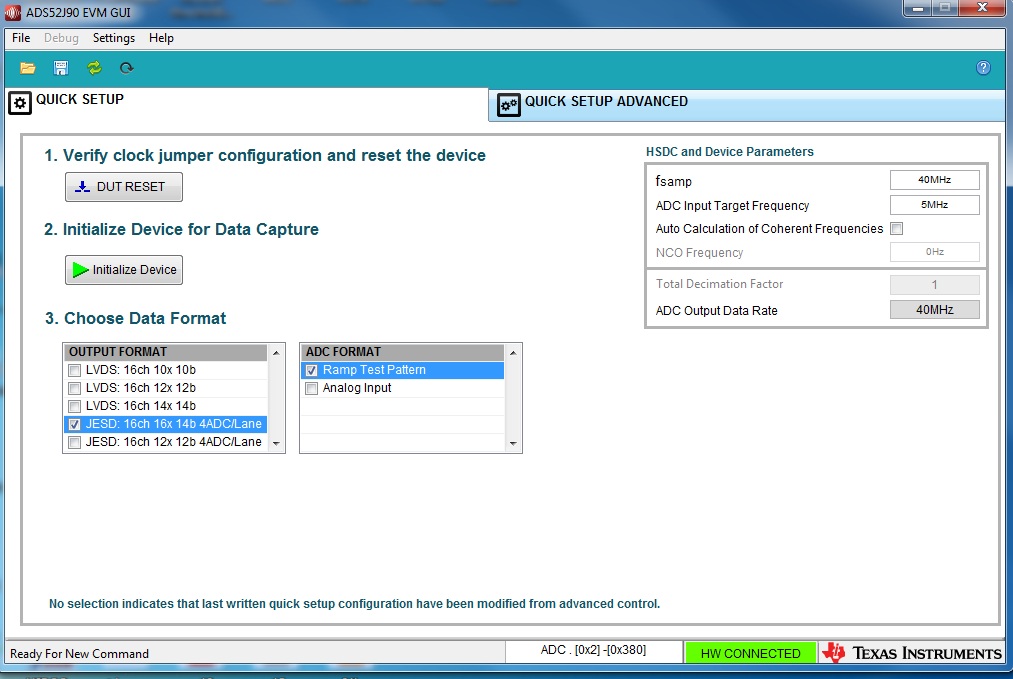The image size is (1013, 679).
Task: Click the '3. Choose Data Format' heading
Action: pos(136,319)
